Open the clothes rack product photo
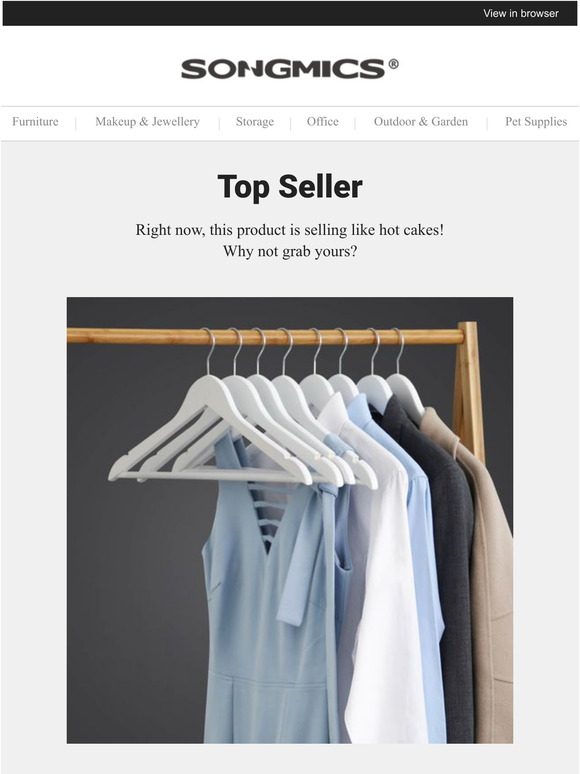This screenshot has height=774, width=580. pyautogui.click(x=290, y=520)
